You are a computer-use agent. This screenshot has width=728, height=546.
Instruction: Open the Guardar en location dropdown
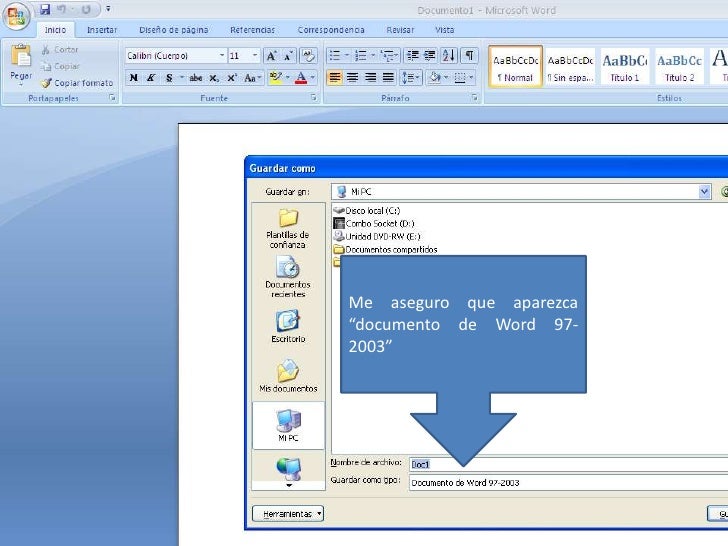click(x=704, y=192)
